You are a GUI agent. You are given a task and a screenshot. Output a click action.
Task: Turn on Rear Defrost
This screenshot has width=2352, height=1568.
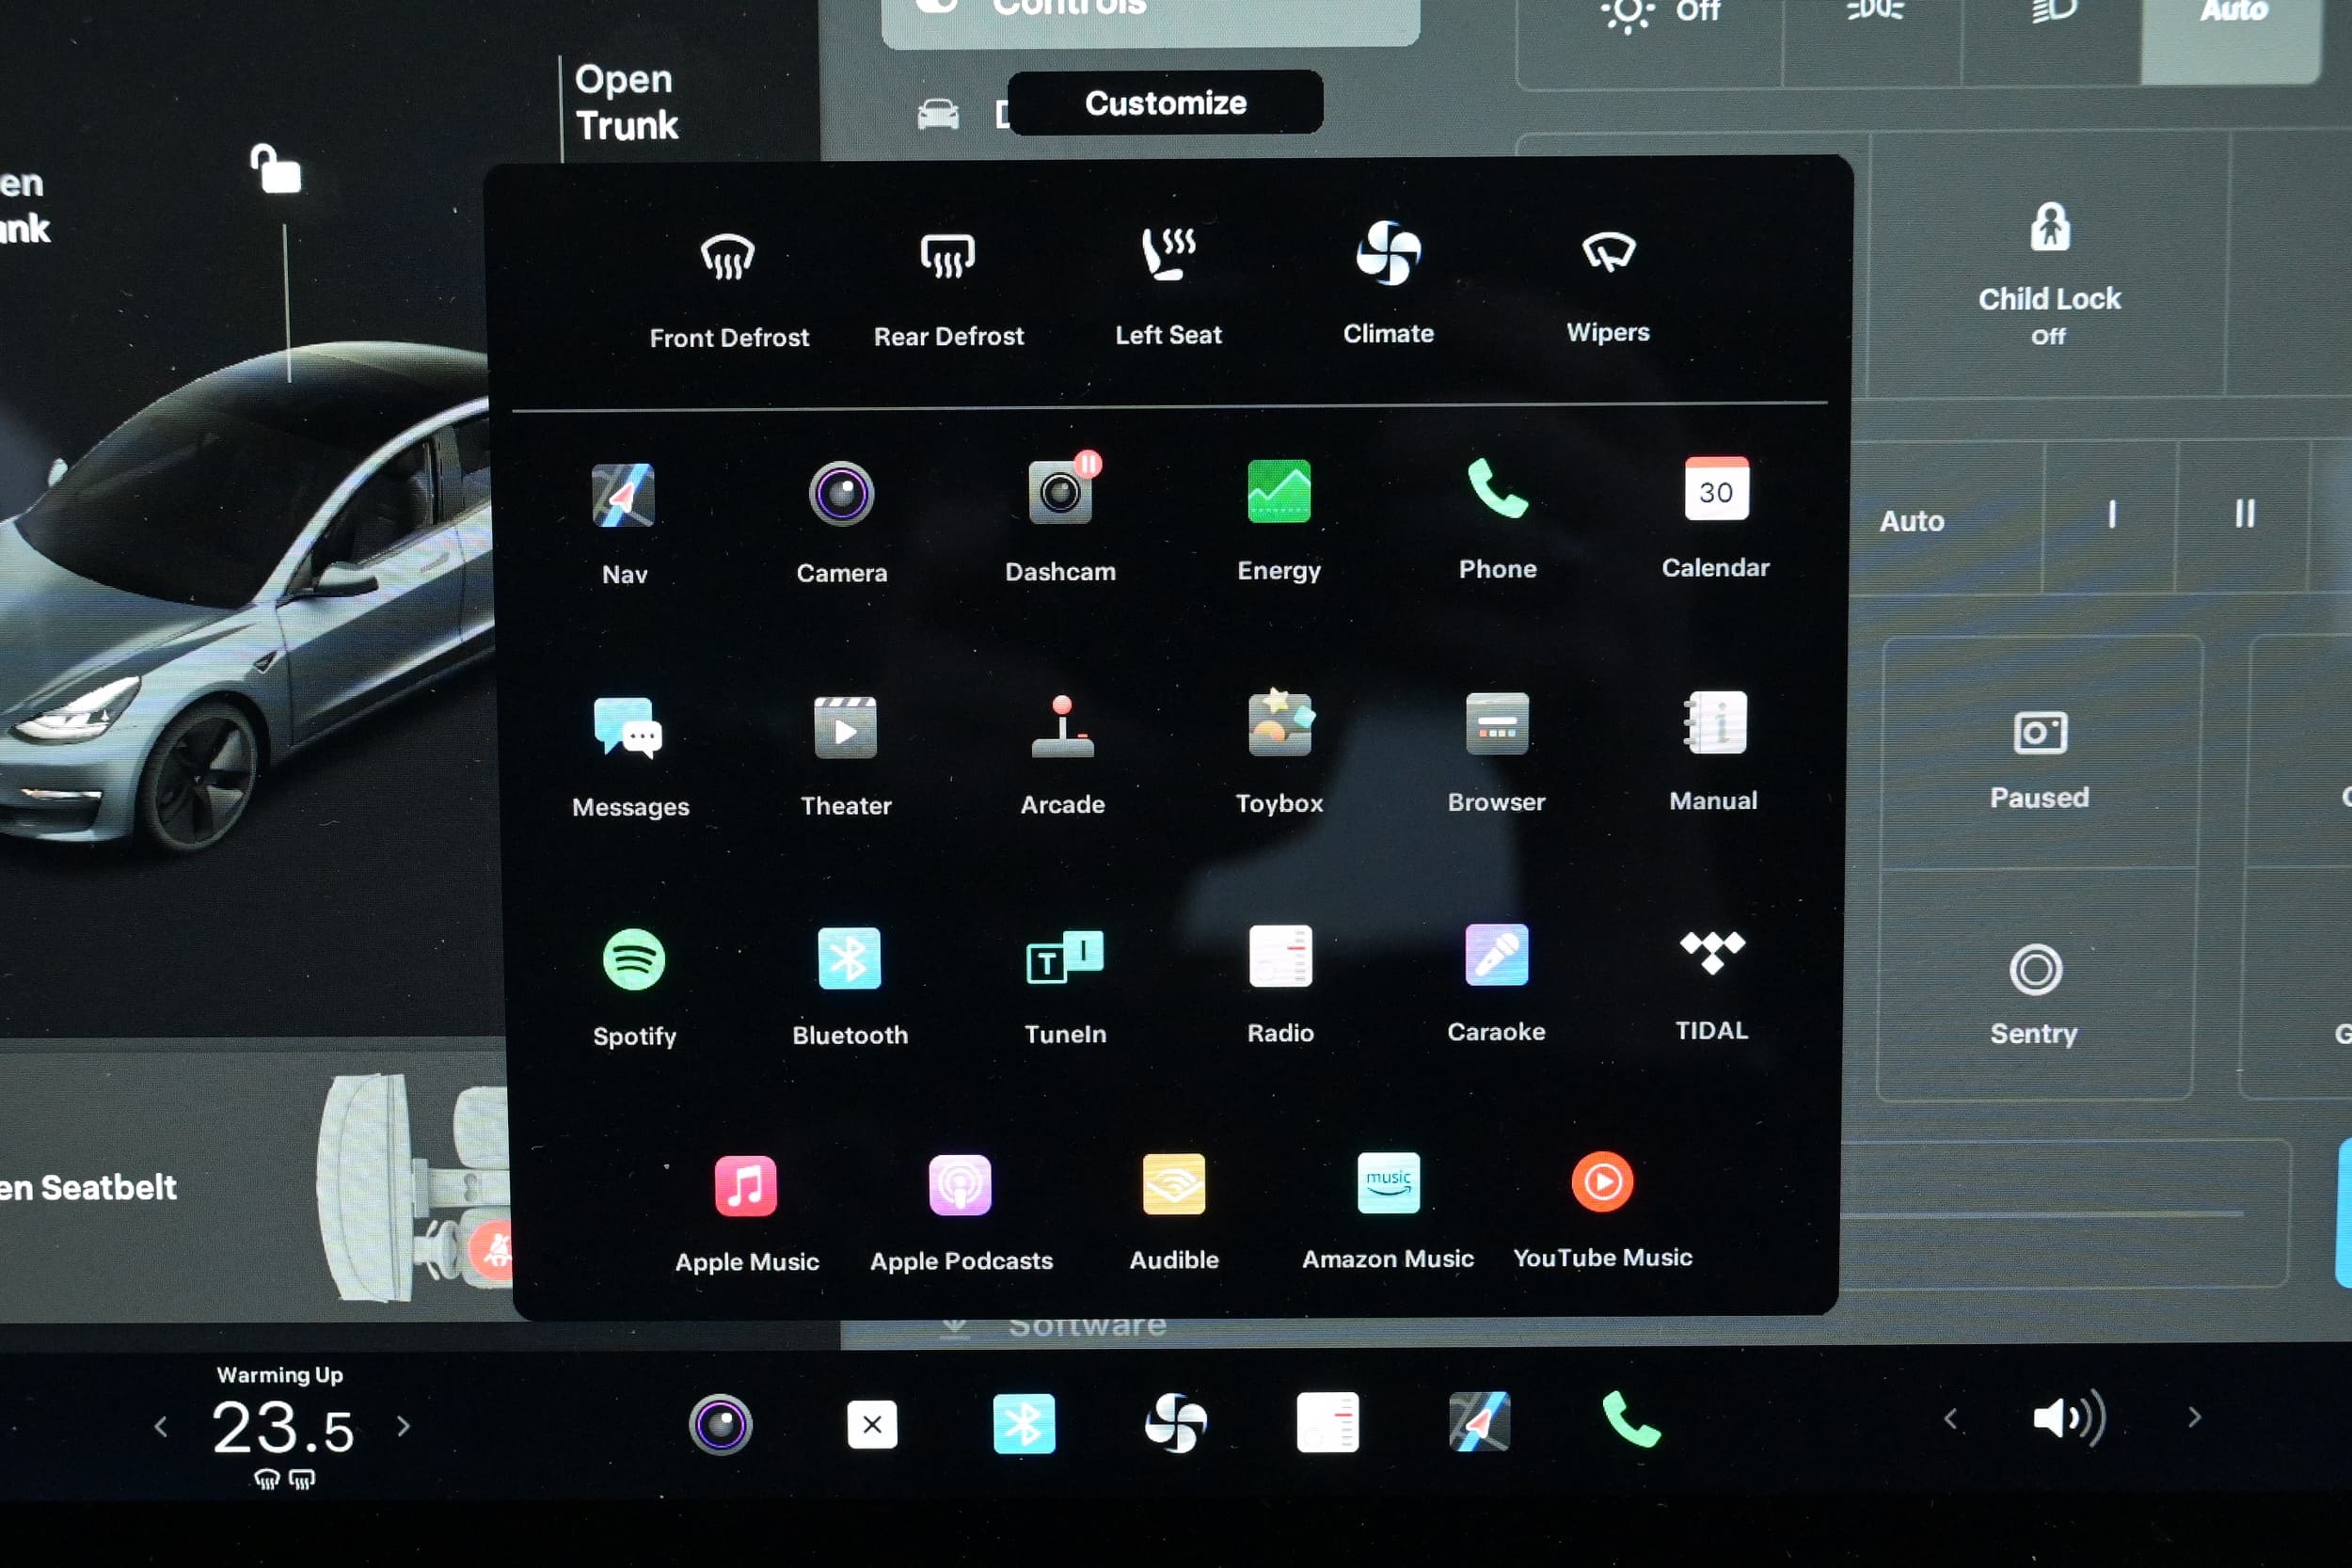[x=948, y=289]
